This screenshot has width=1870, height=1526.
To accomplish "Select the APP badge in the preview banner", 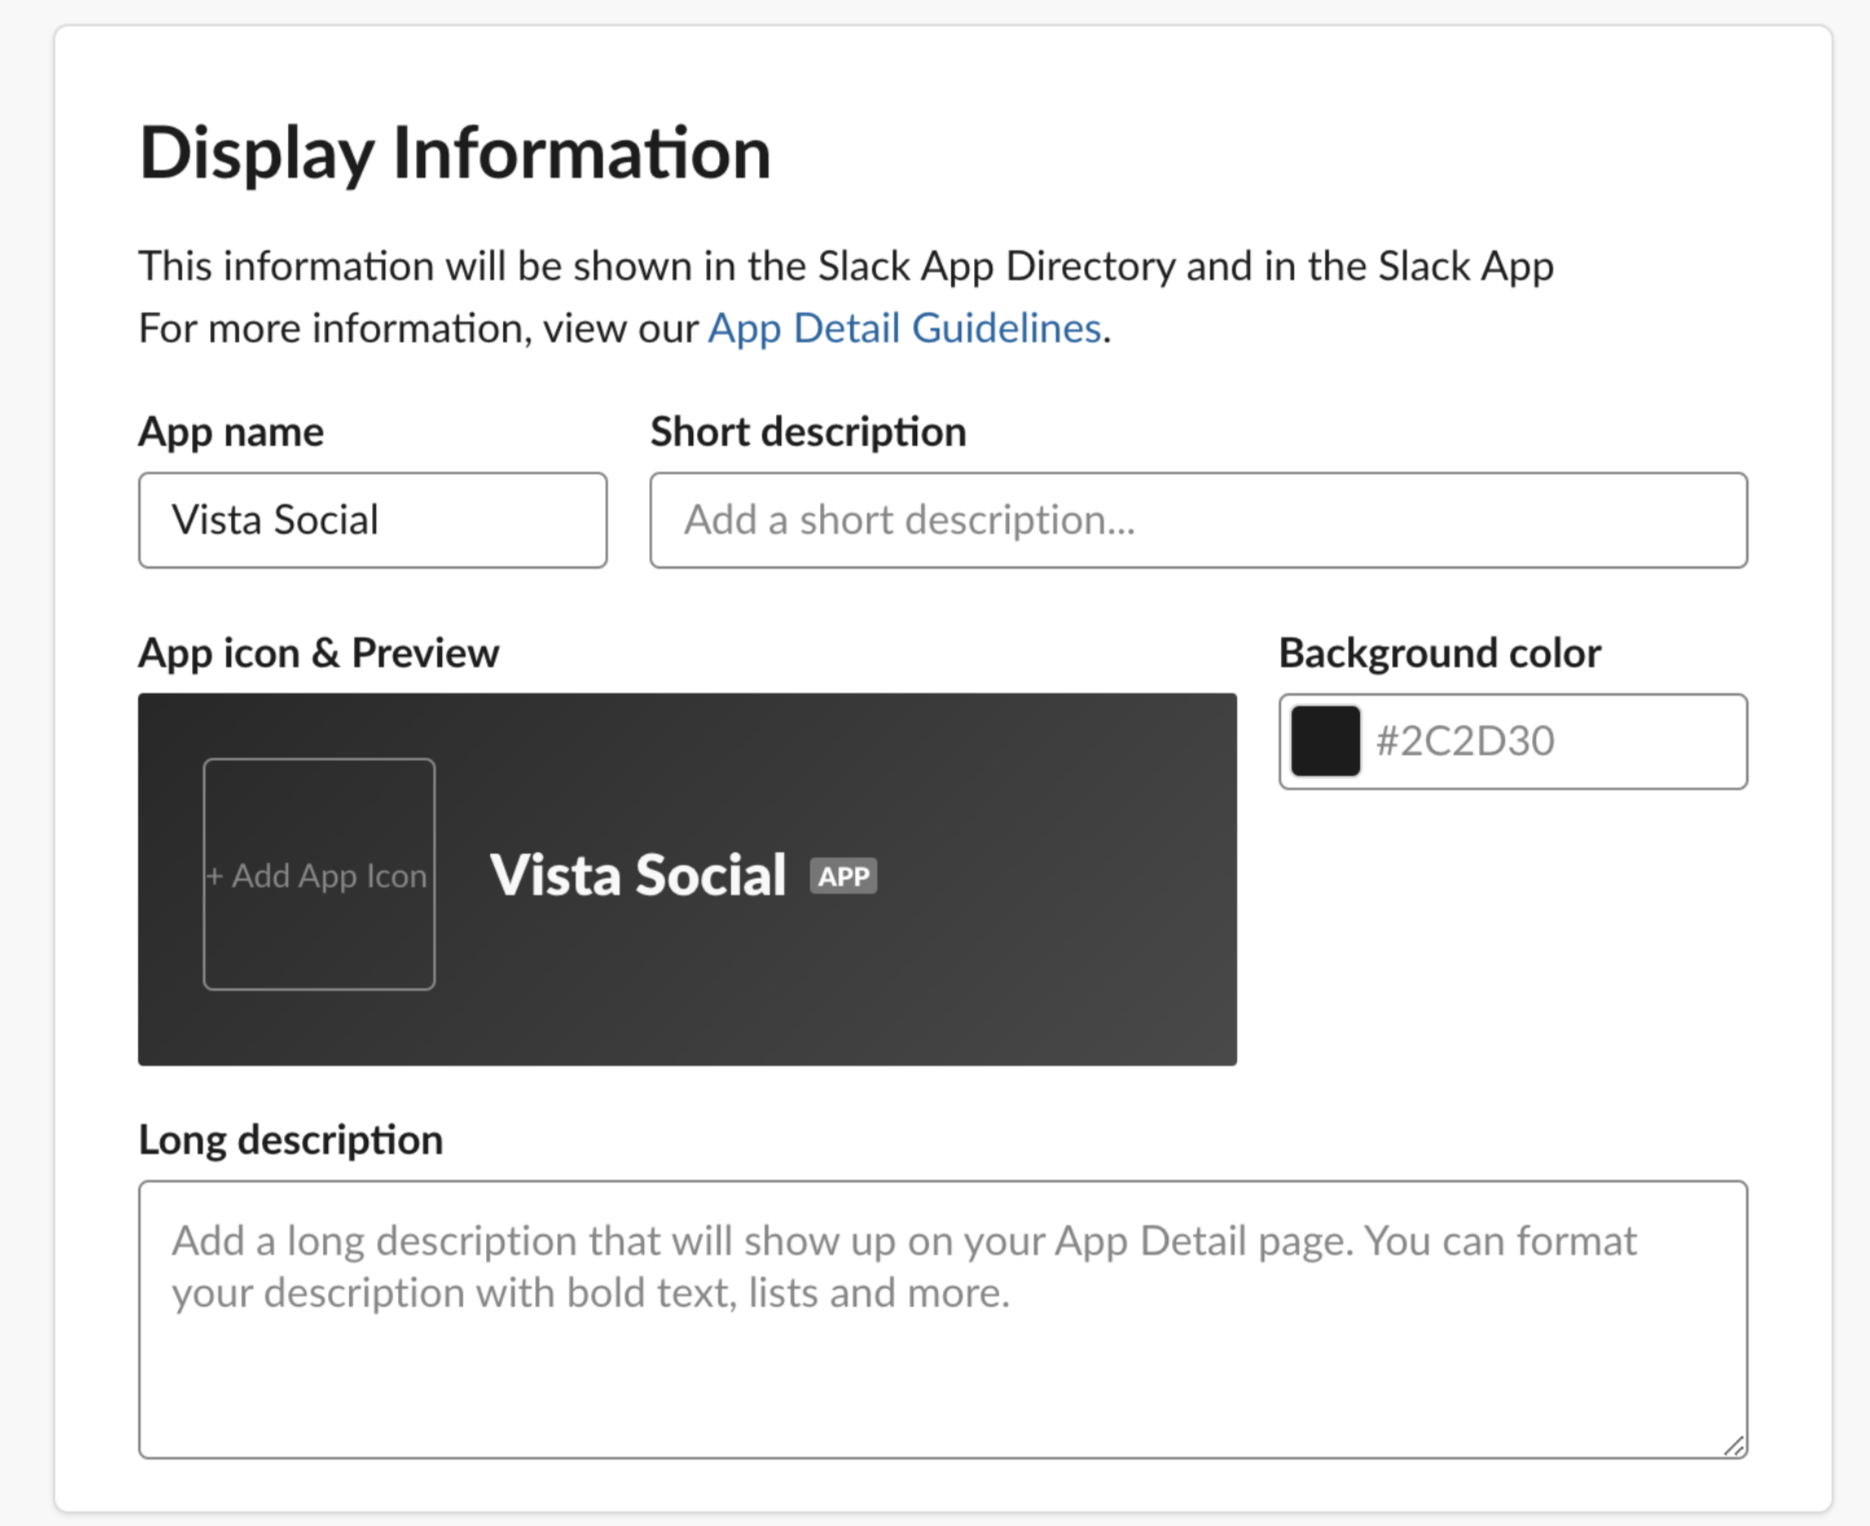I will [x=843, y=874].
